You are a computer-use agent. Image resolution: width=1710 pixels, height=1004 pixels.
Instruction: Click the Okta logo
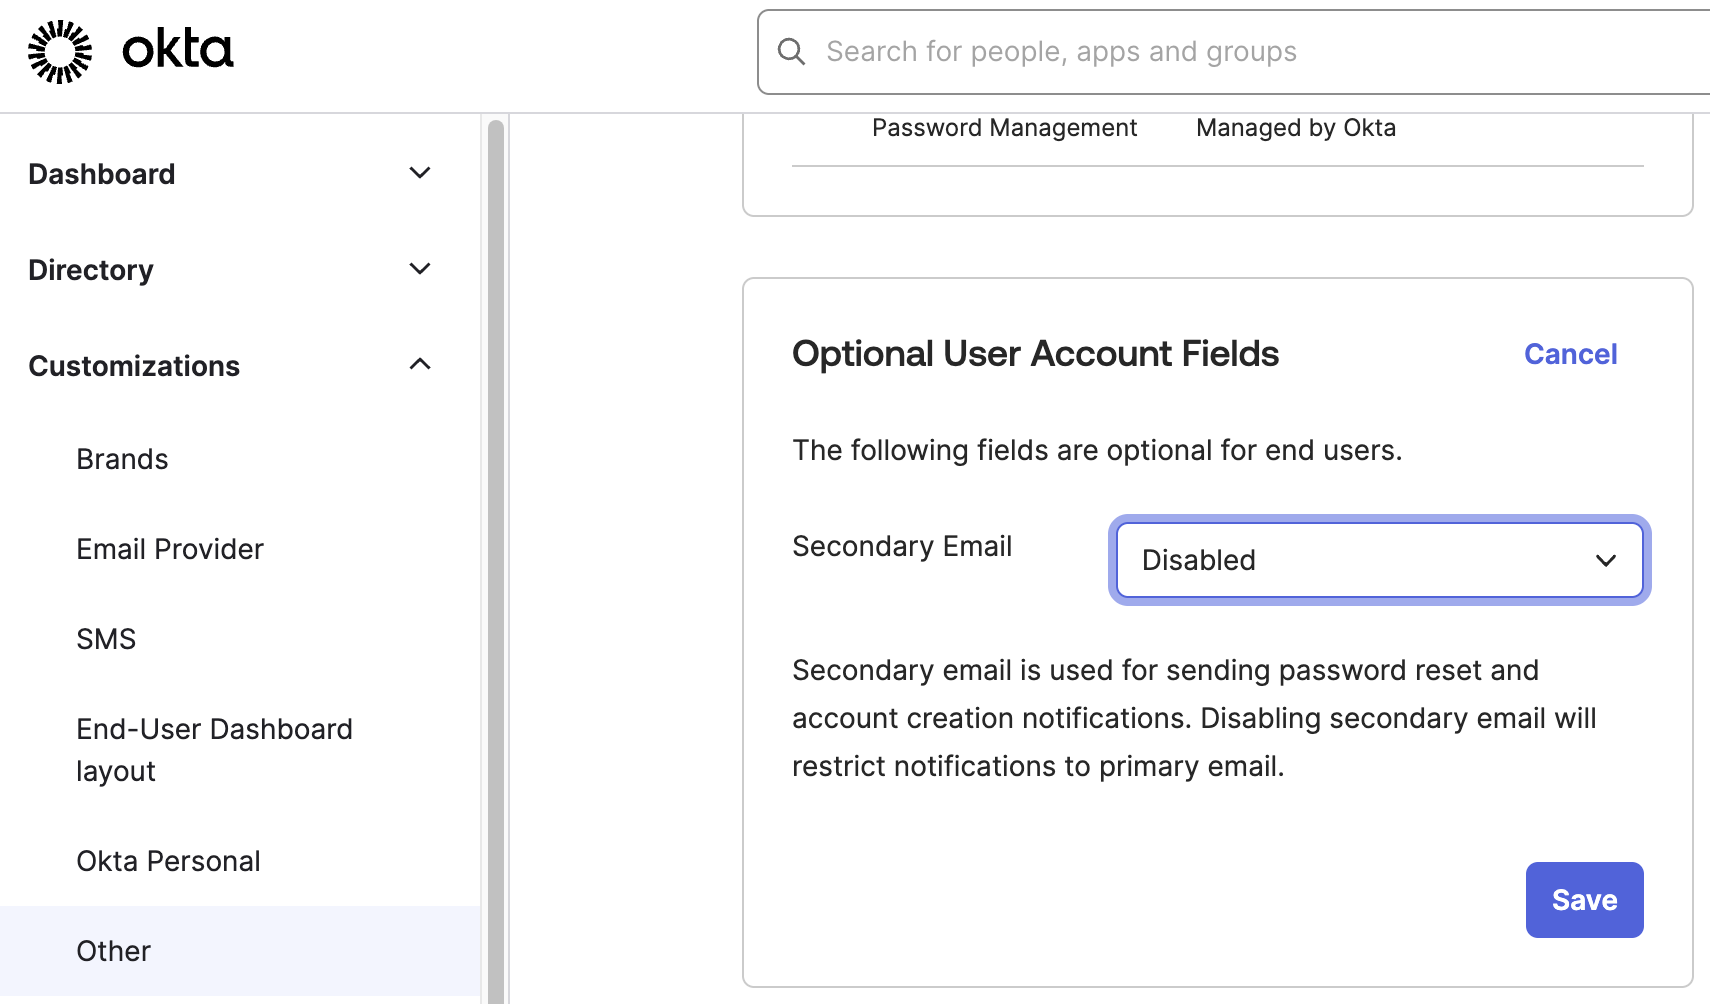click(130, 50)
